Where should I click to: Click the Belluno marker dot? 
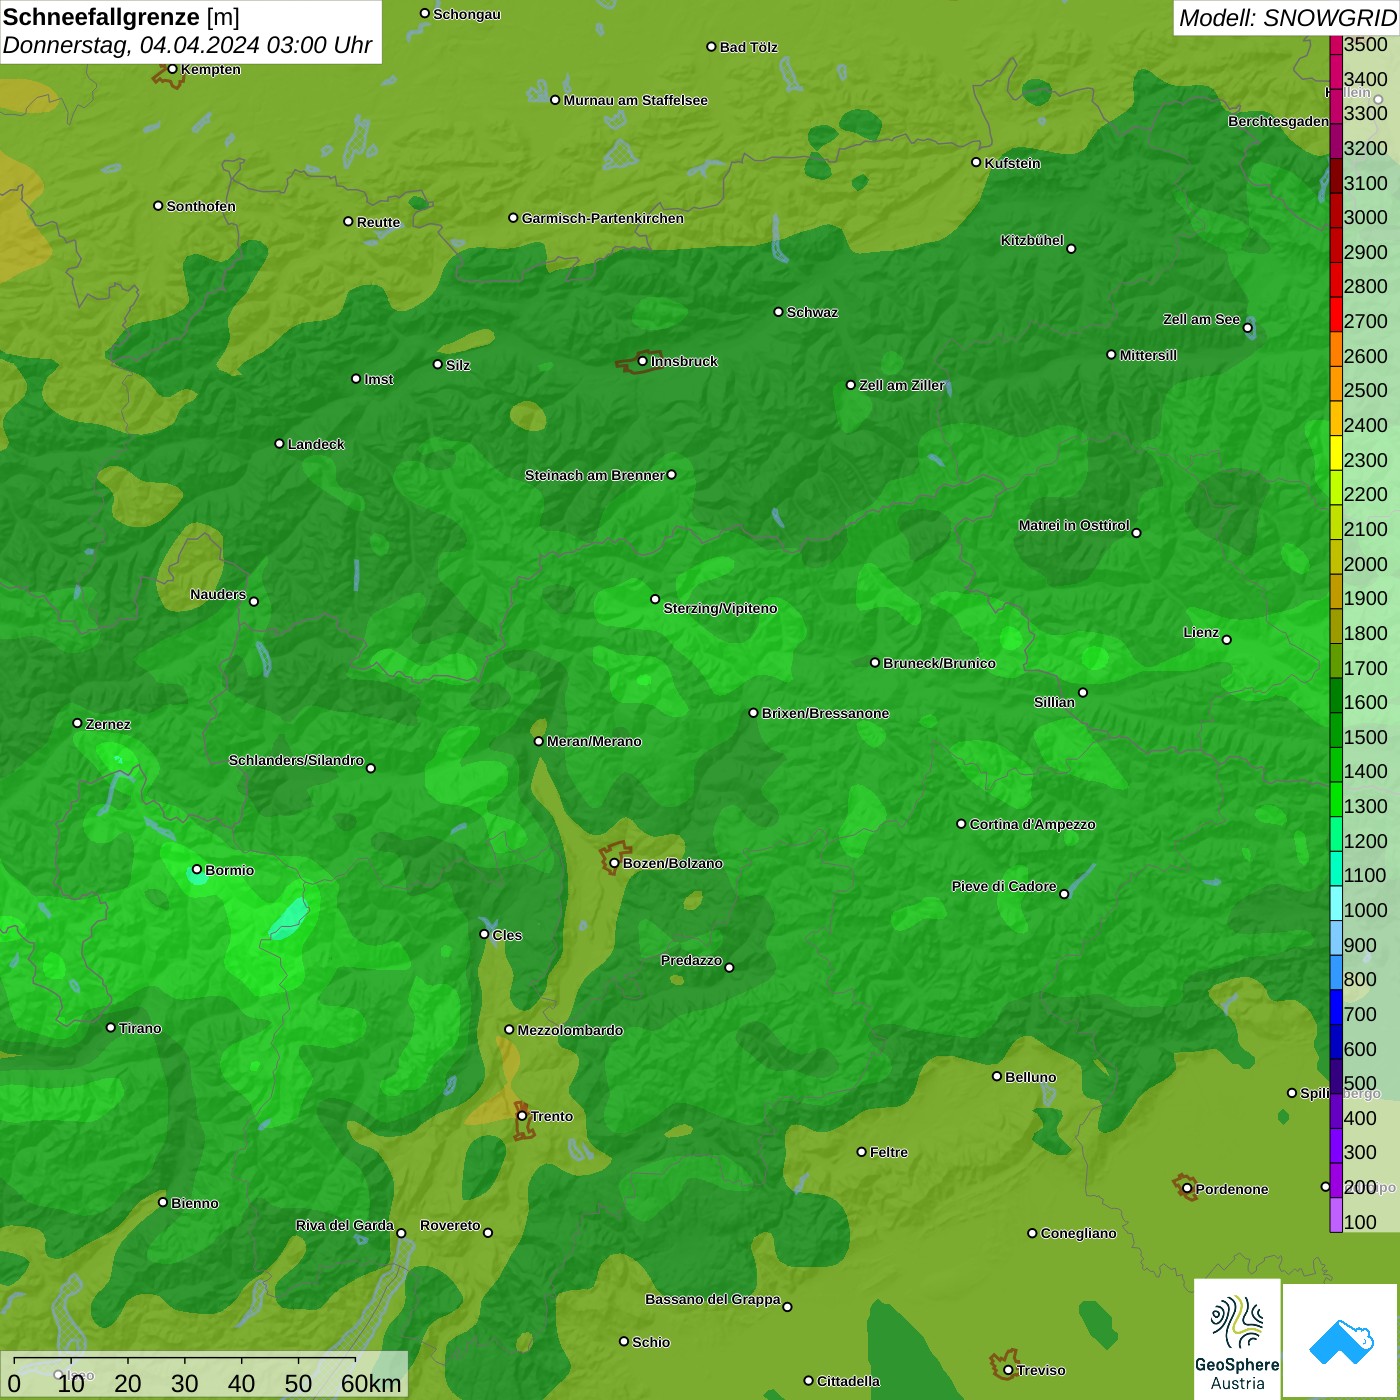(x=997, y=1076)
